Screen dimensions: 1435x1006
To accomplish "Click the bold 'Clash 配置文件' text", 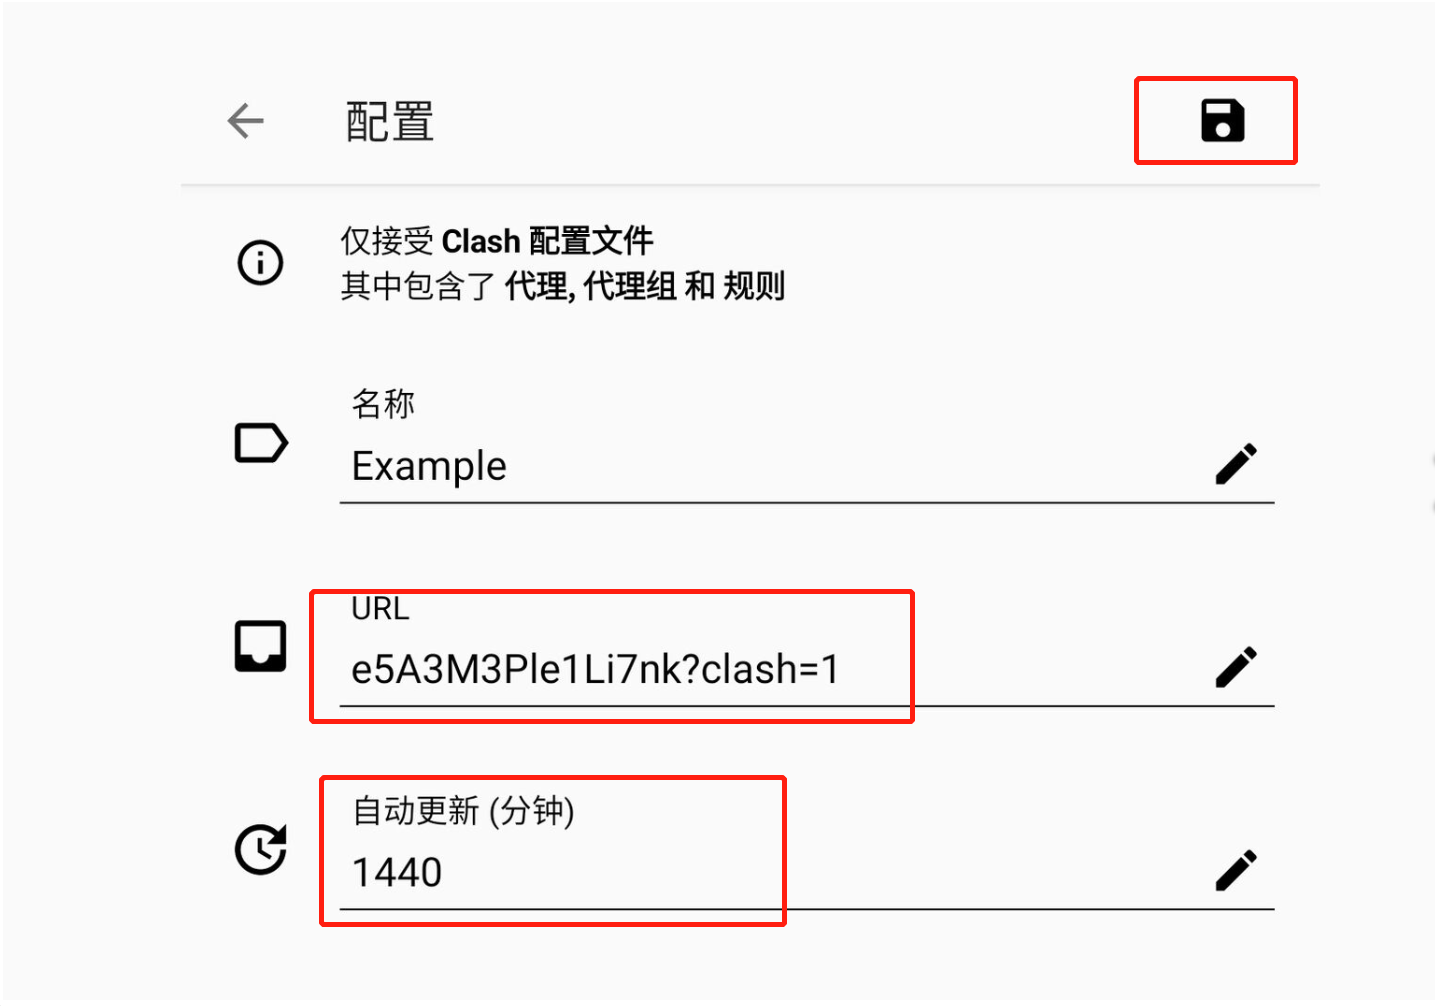I will tap(547, 241).
